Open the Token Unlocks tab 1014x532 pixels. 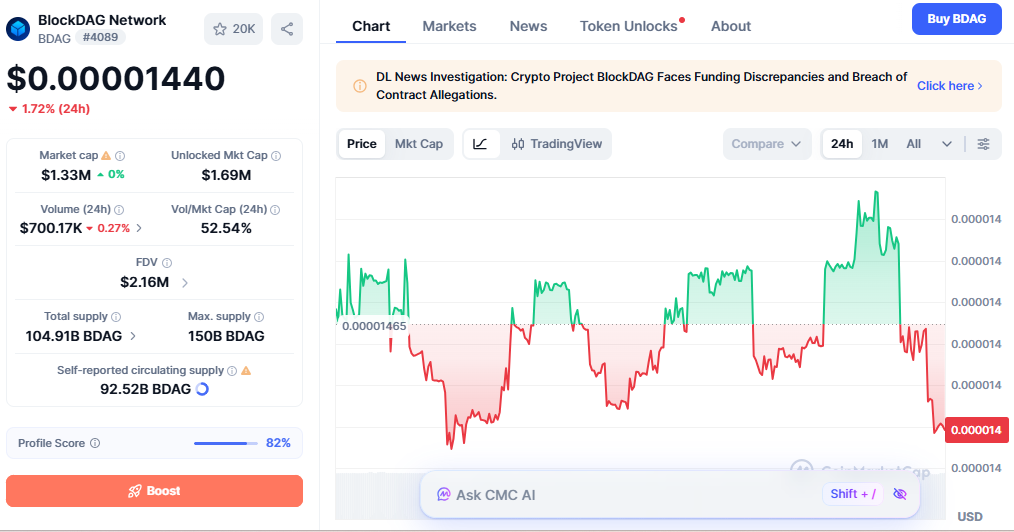point(629,27)
